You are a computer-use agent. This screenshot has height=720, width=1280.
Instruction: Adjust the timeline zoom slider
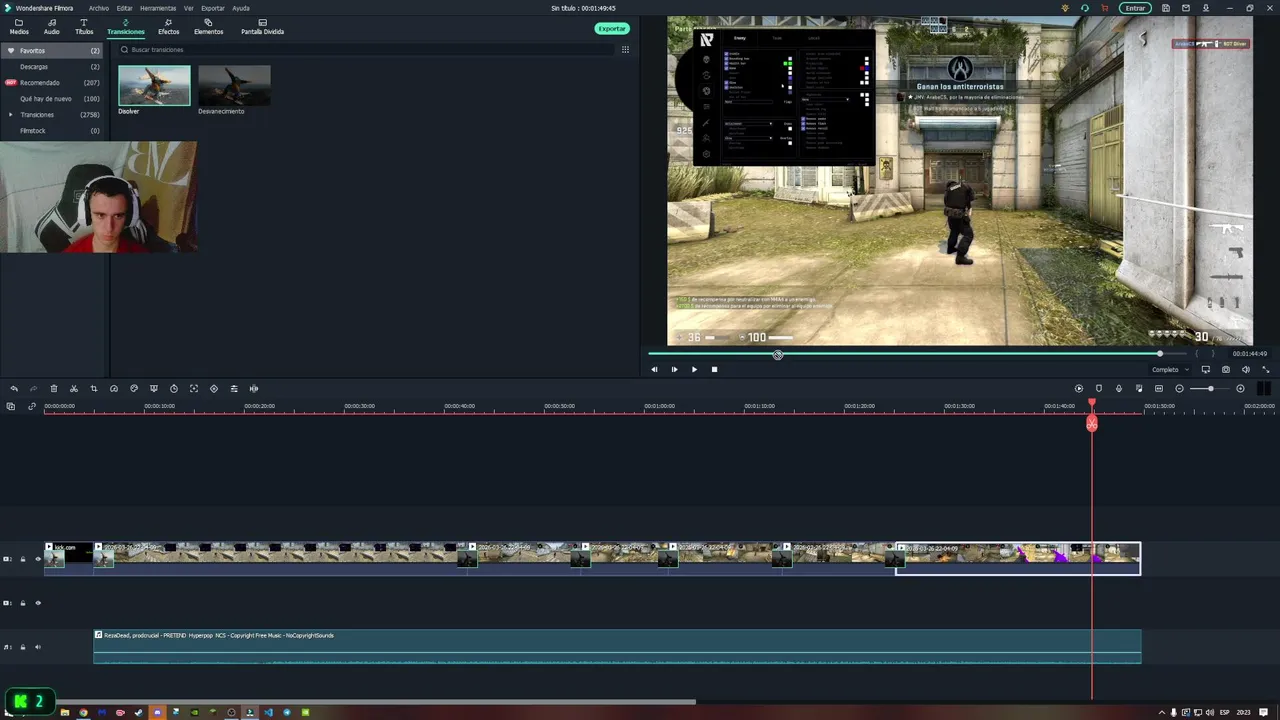coord(1210,388)
